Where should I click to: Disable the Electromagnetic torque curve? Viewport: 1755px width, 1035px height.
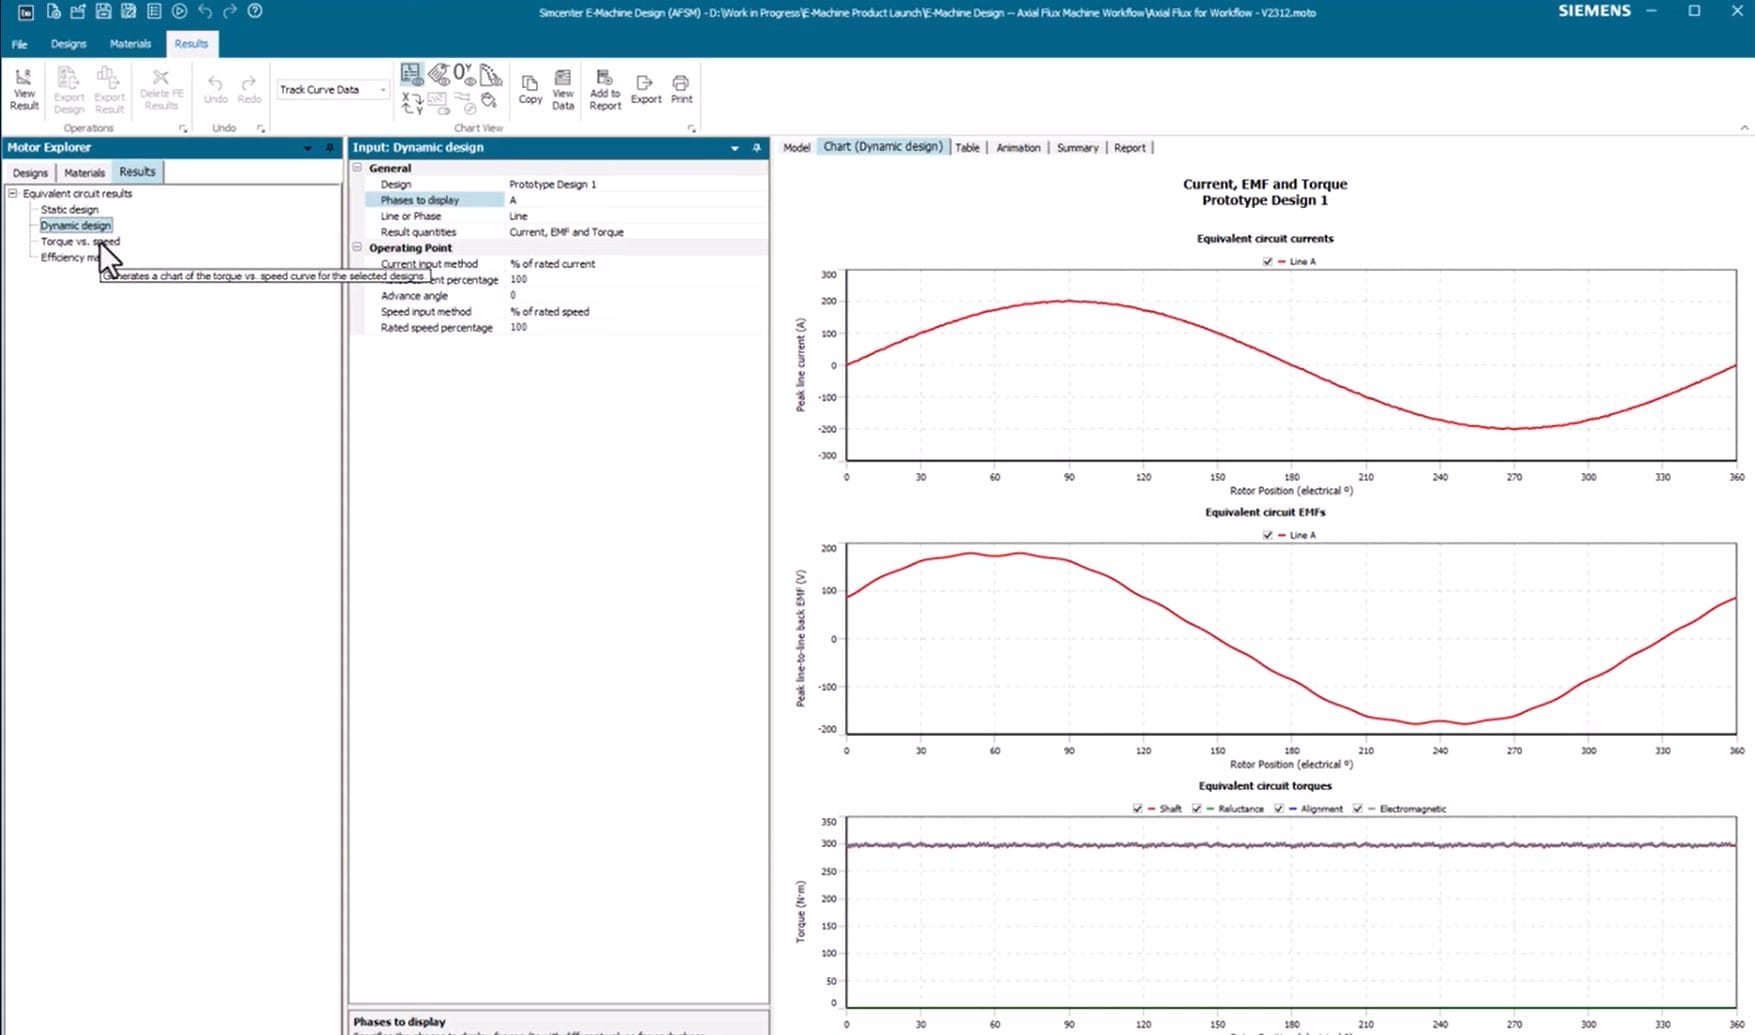pyautogui.click(x=1357, y=808)
